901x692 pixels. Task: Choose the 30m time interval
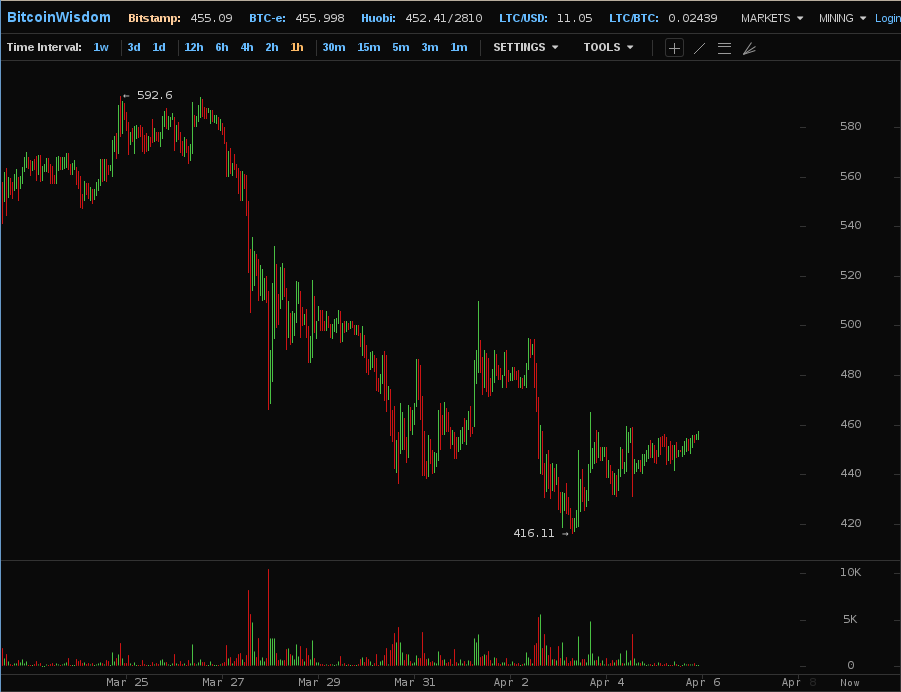coord(334,47)
